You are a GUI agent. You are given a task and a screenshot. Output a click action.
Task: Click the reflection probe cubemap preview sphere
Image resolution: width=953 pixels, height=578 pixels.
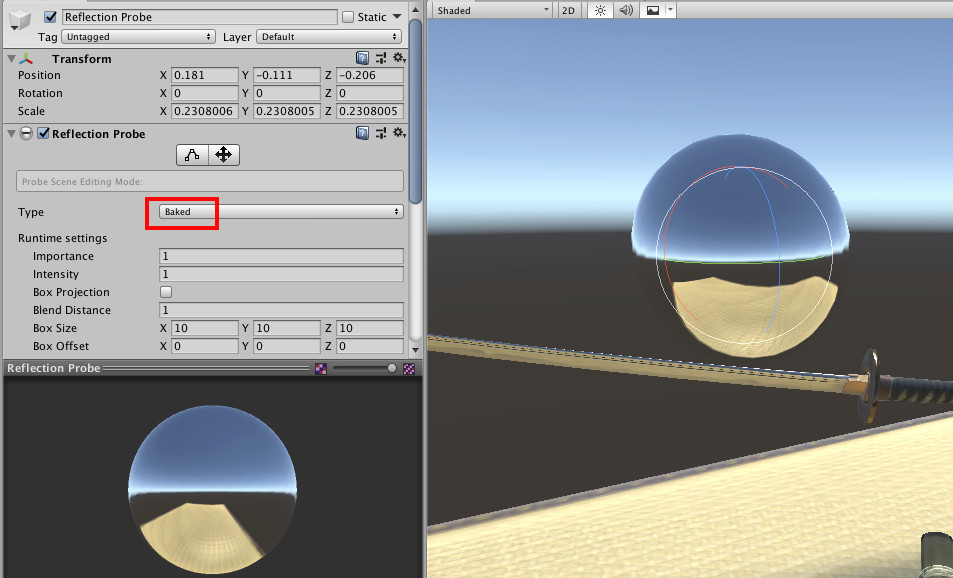[x=212, y=490]
